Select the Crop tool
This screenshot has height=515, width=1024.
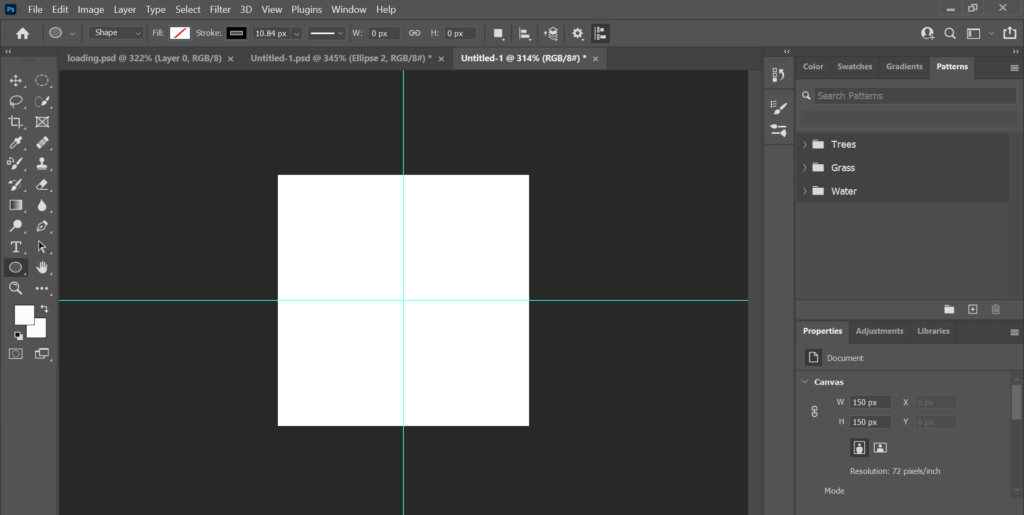16,122
